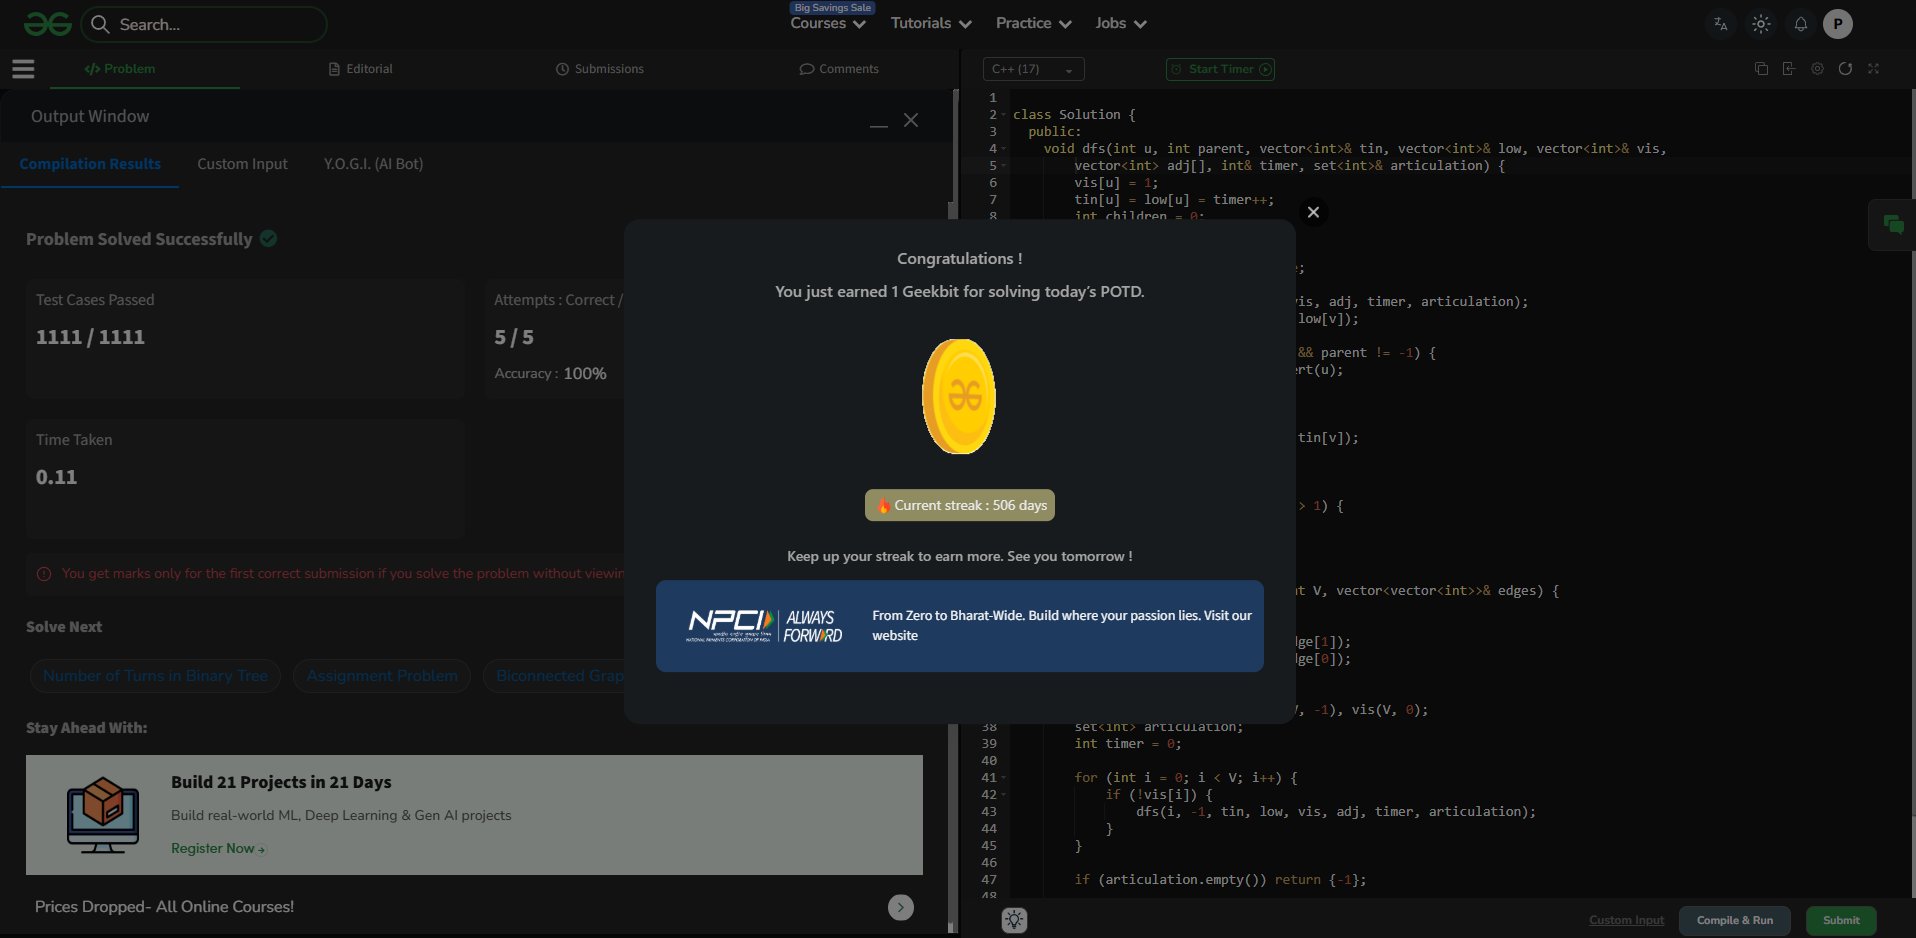Open the green chat bubble widget
This screenshot has height=938, width=1916.
[1893, 225]
